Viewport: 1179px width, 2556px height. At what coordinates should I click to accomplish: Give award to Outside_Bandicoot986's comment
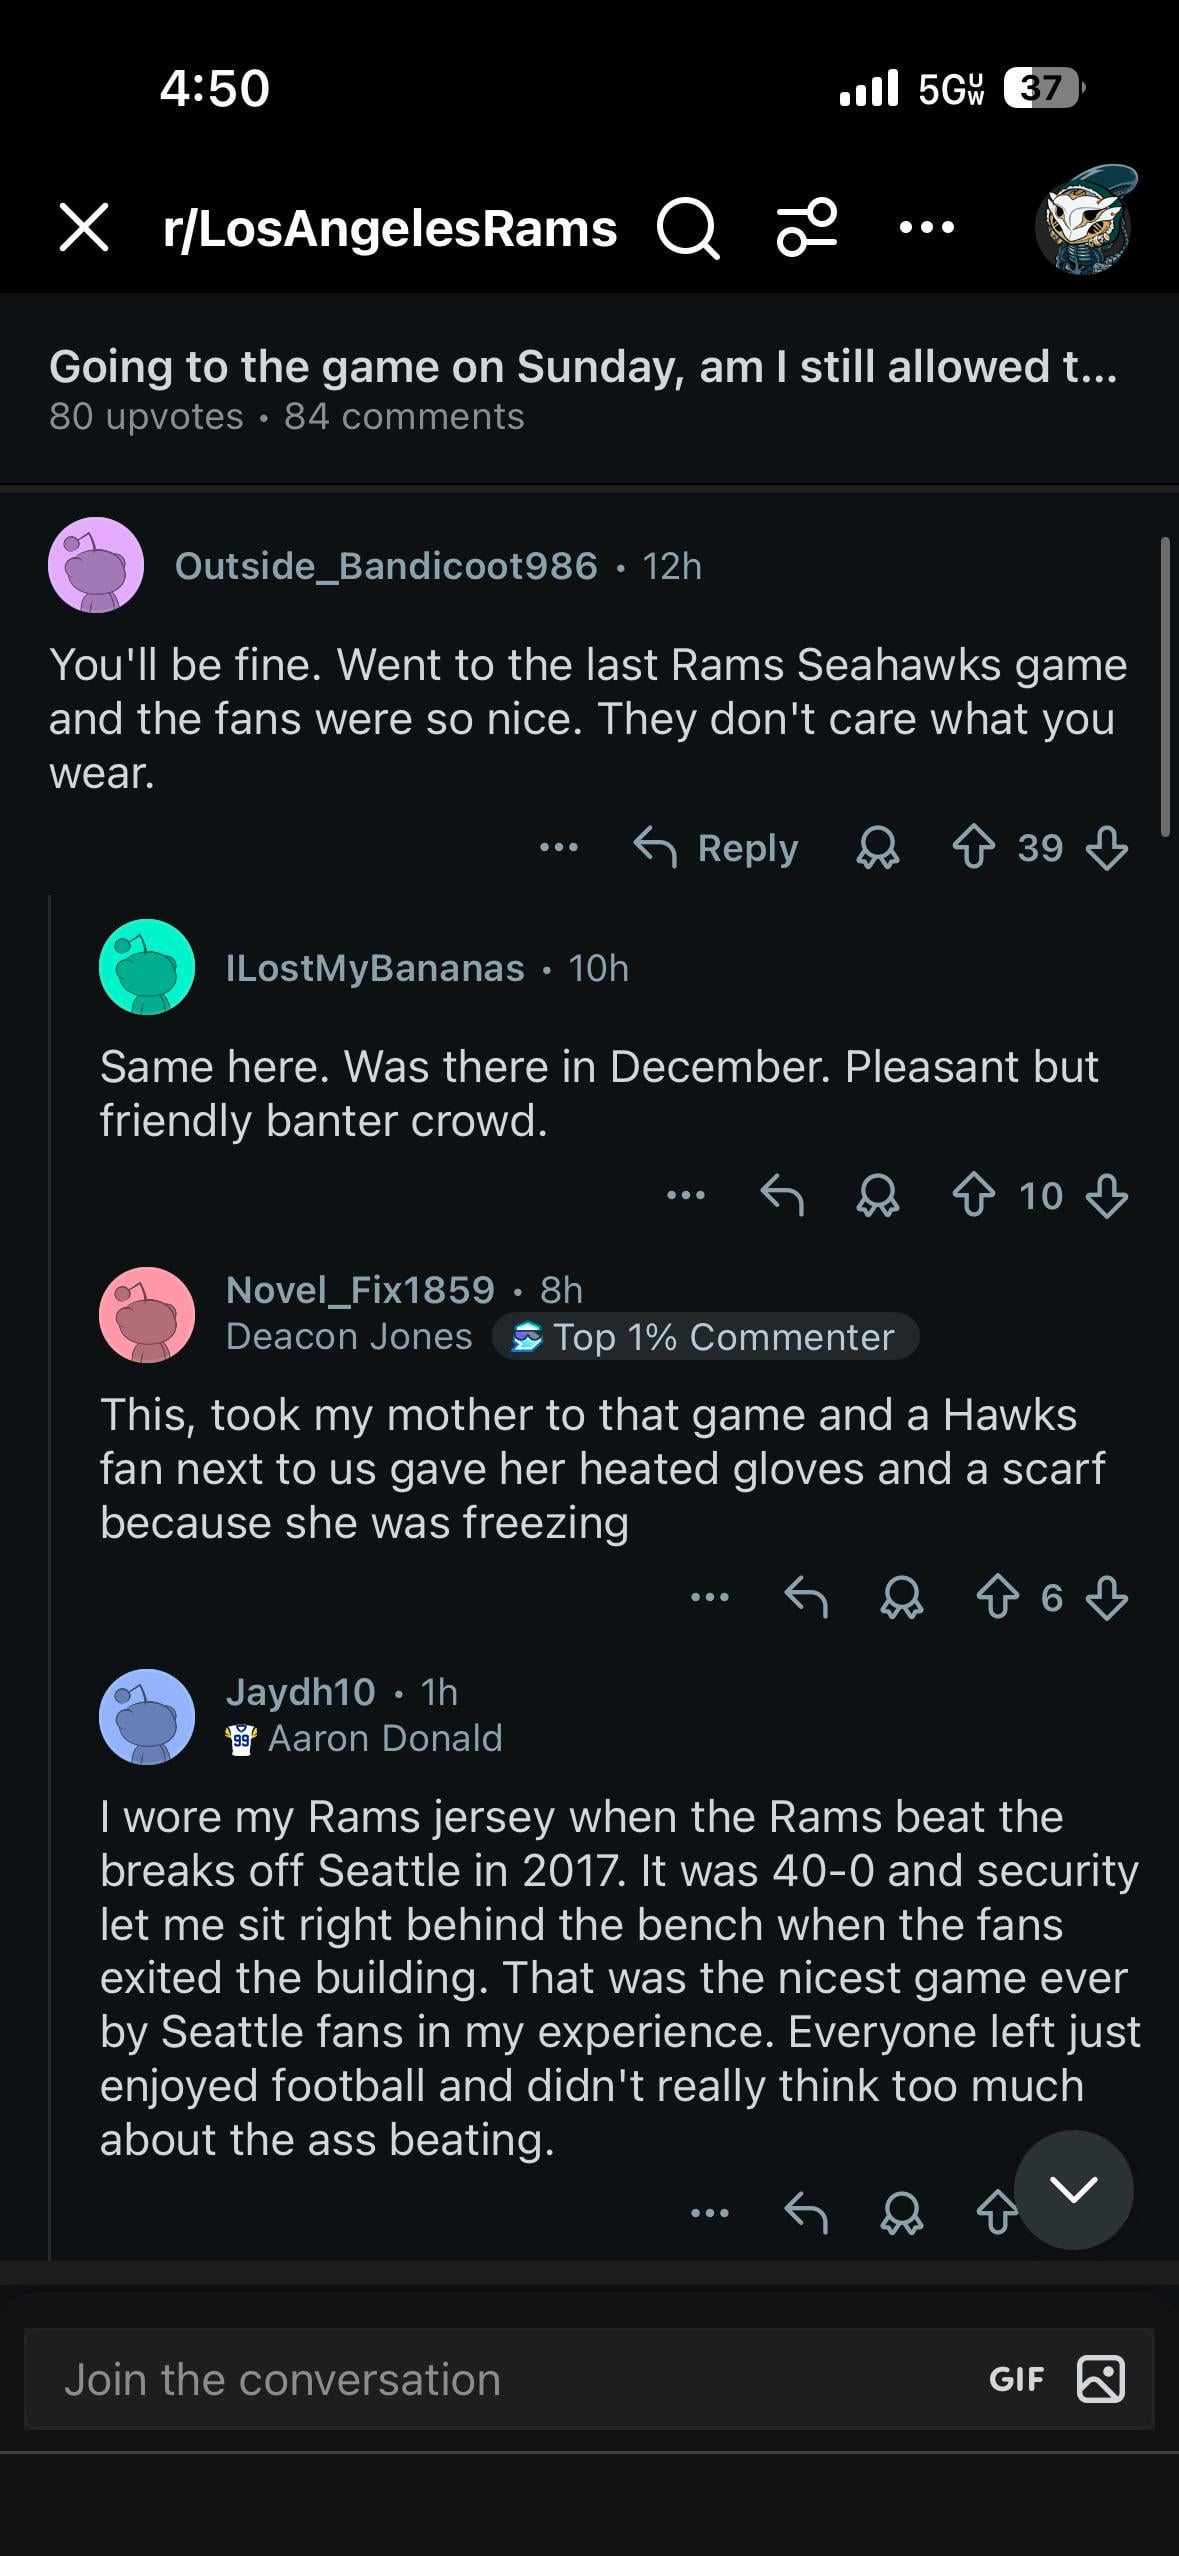click(x=877, y=848)
